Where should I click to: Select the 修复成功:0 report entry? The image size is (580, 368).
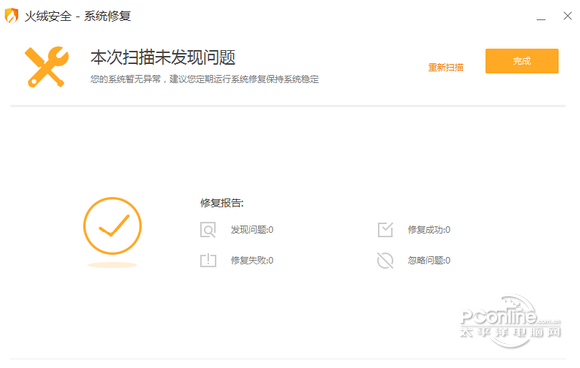click(429, 230)
